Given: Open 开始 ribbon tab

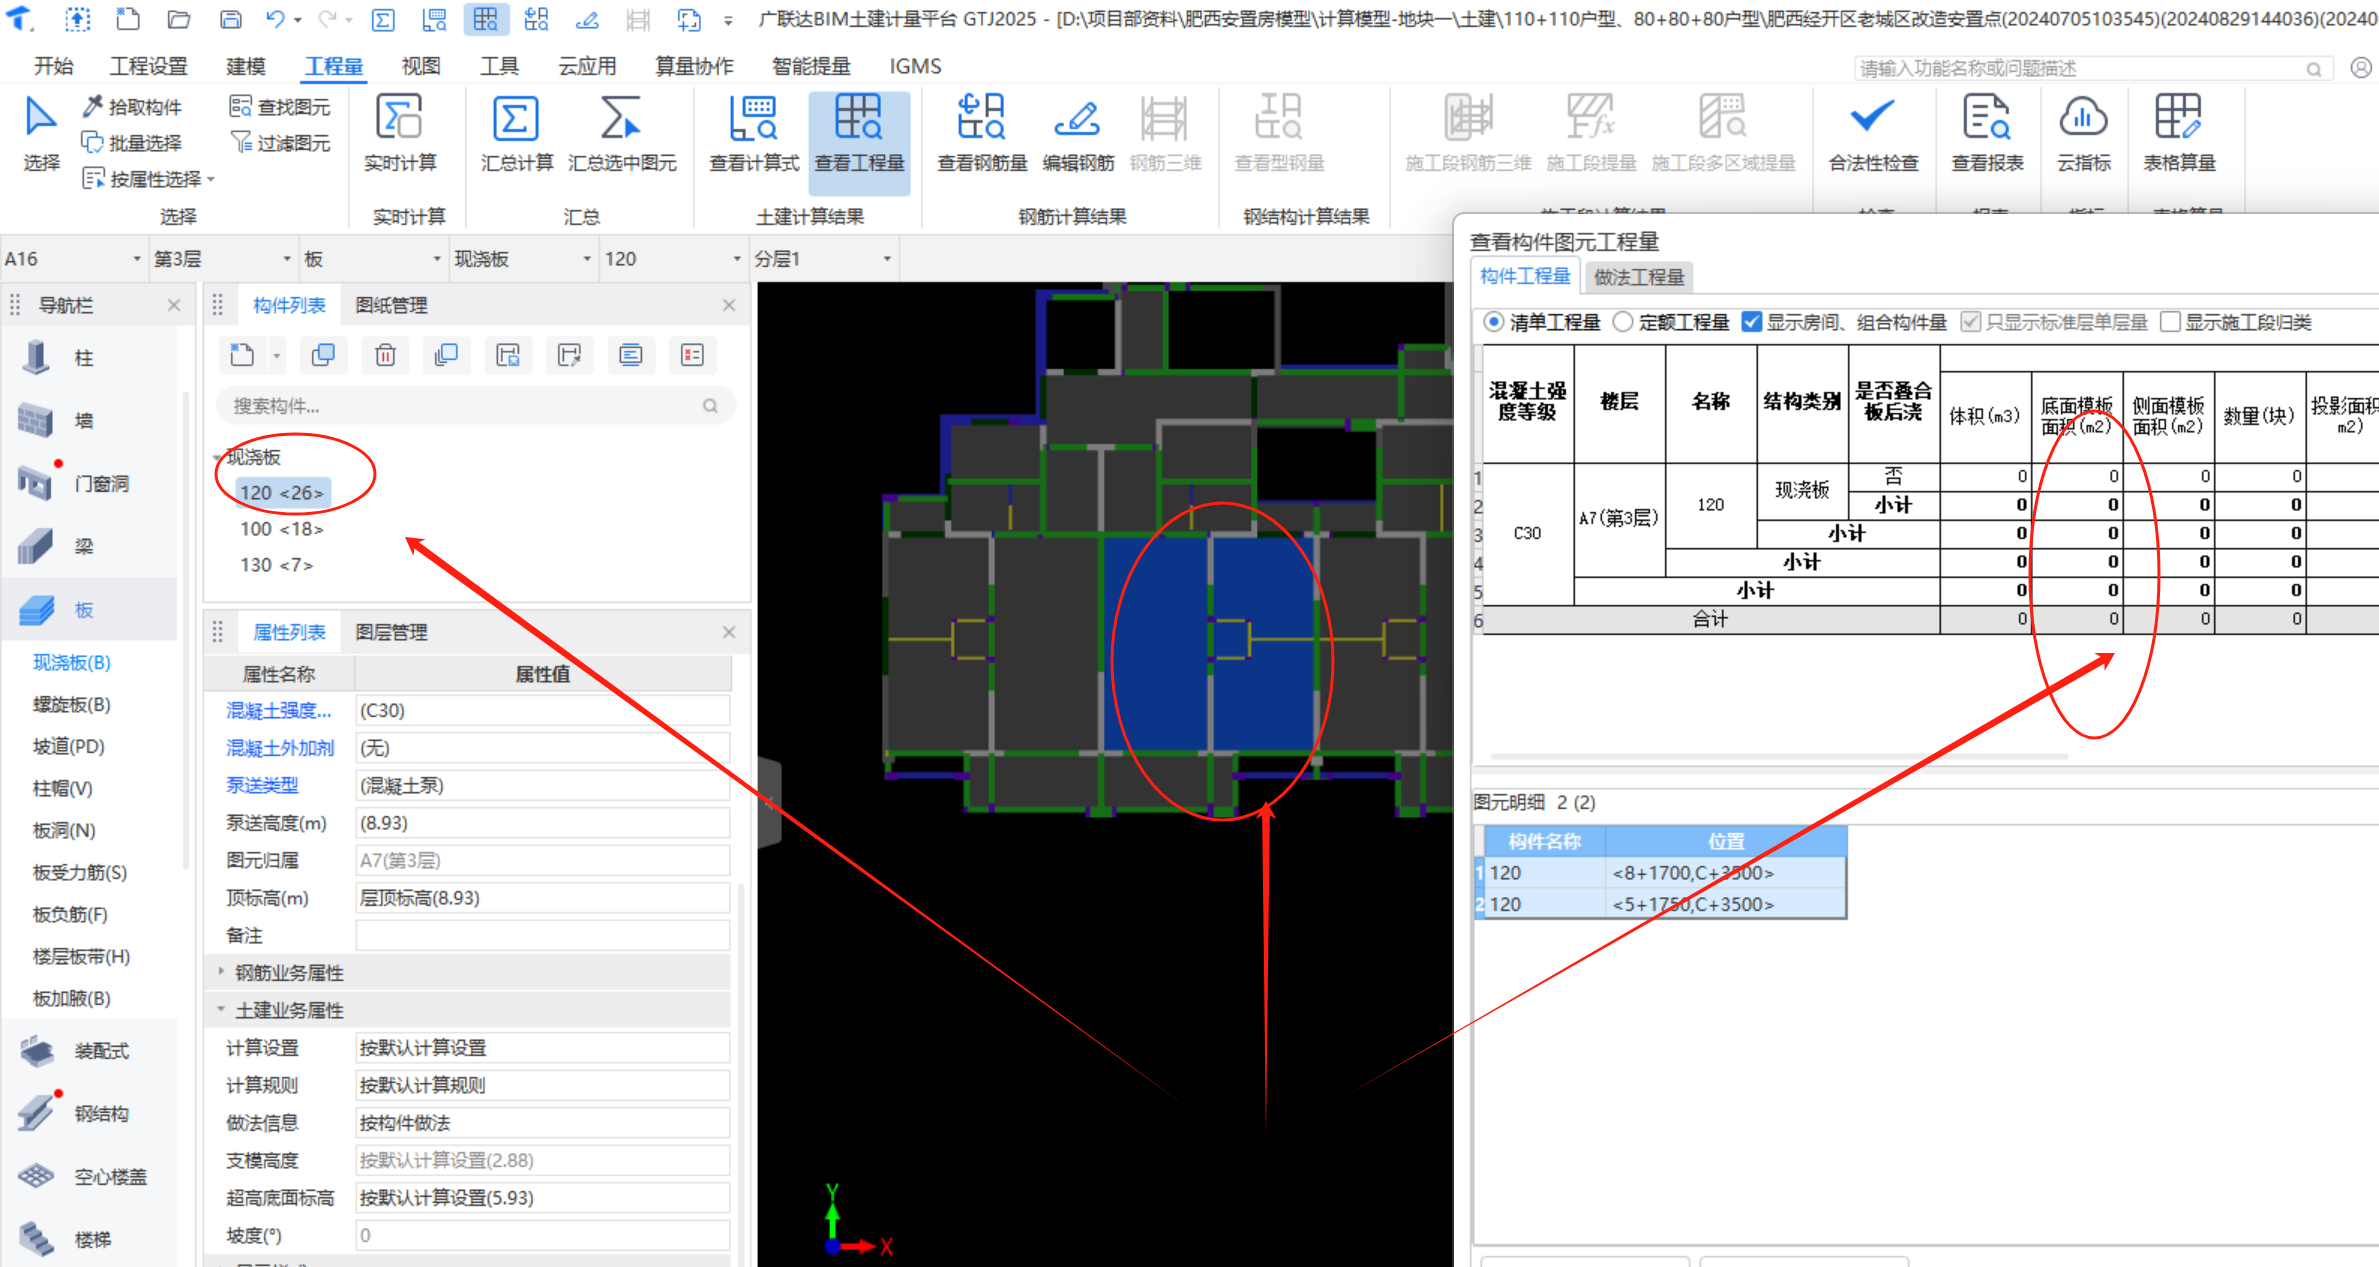Looking at the screenshot, I should point(54,66).
